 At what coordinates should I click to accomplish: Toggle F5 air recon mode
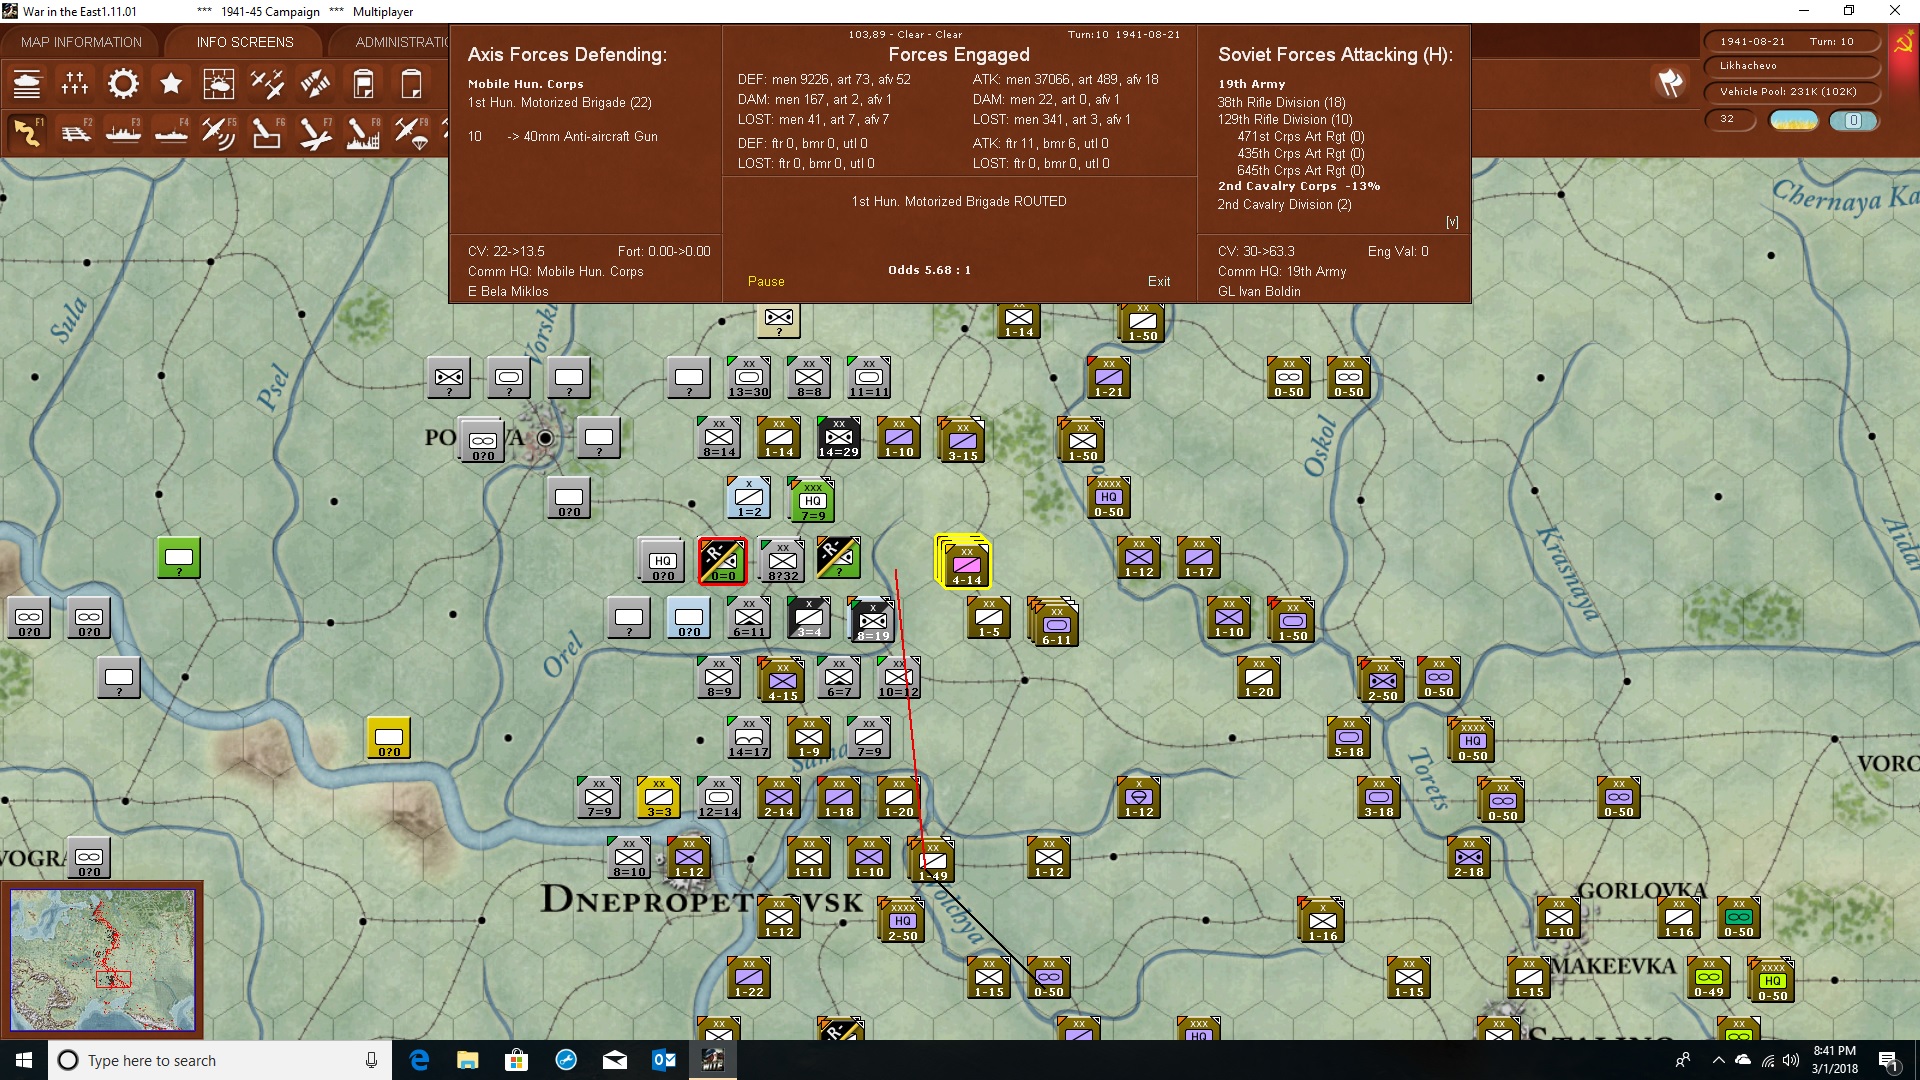click(219, 132)
